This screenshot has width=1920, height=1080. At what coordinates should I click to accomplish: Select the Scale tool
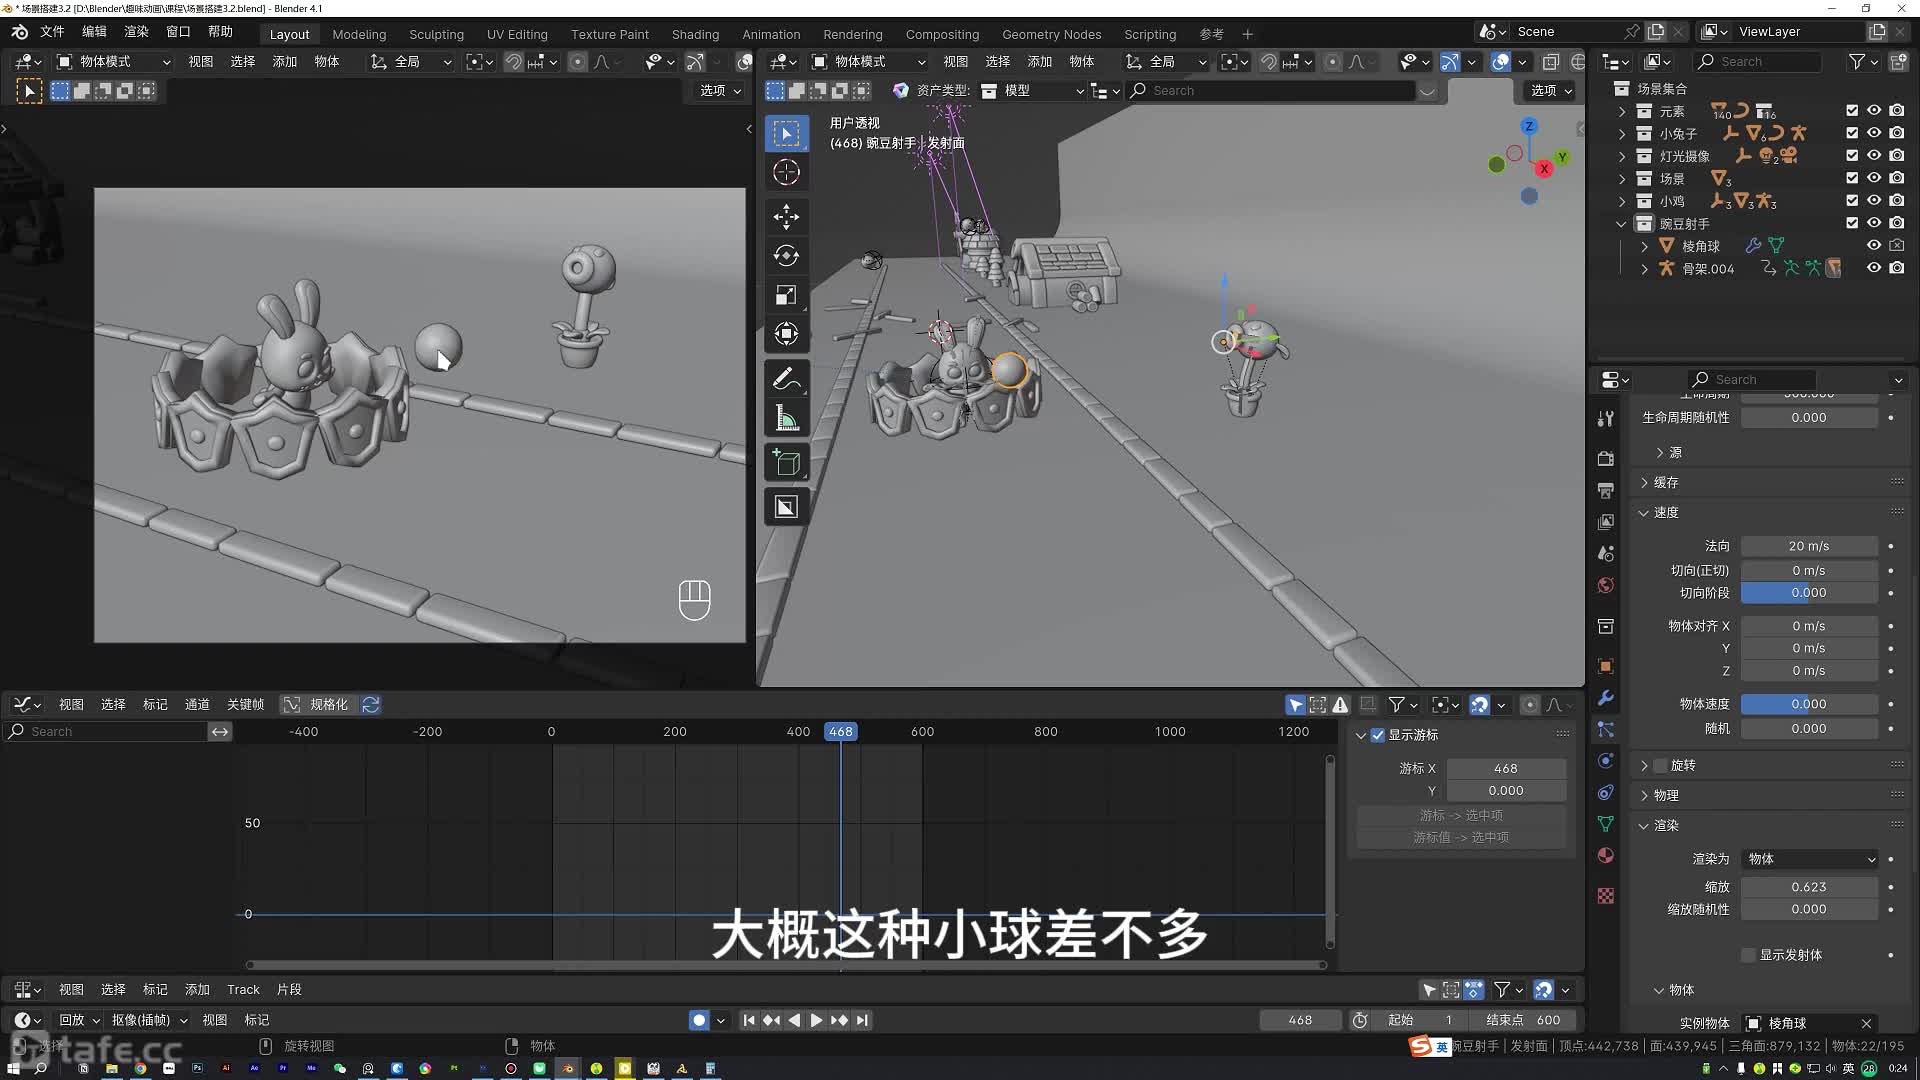pos(786,295)
